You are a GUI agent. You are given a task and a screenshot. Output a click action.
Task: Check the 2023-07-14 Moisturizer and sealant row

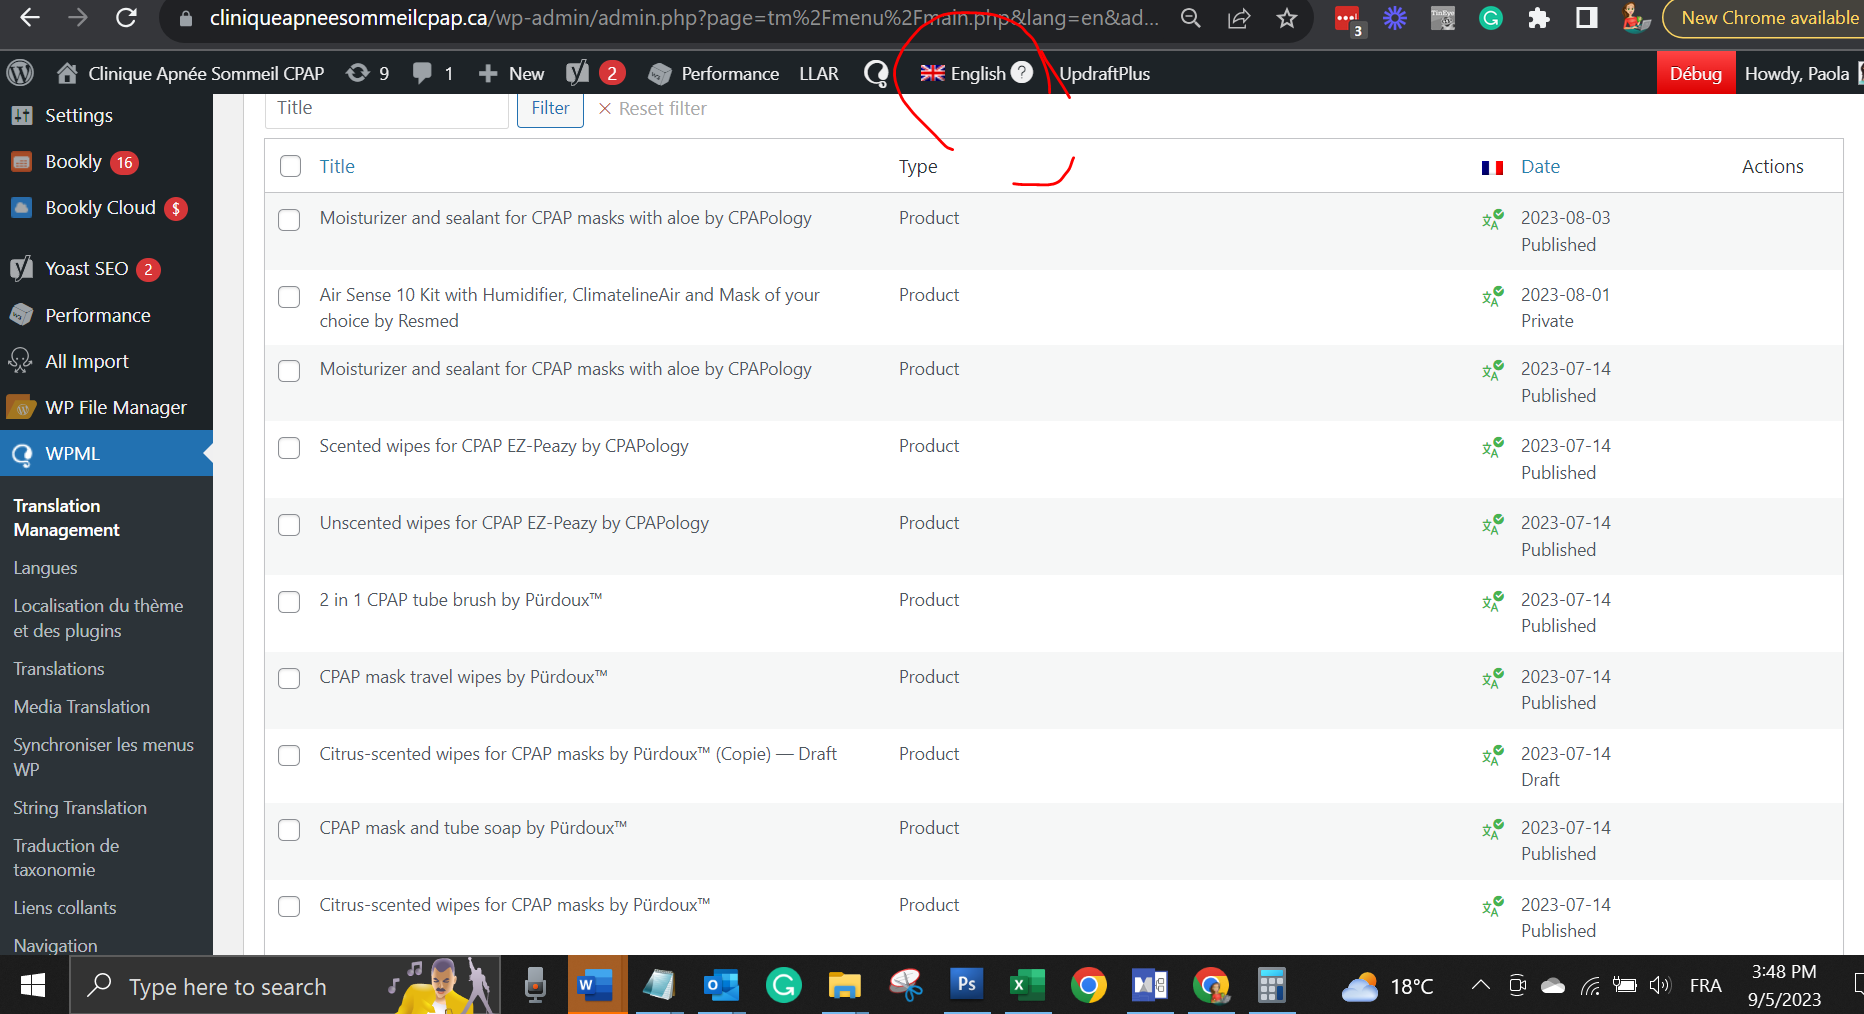click(x=289, y=371)
